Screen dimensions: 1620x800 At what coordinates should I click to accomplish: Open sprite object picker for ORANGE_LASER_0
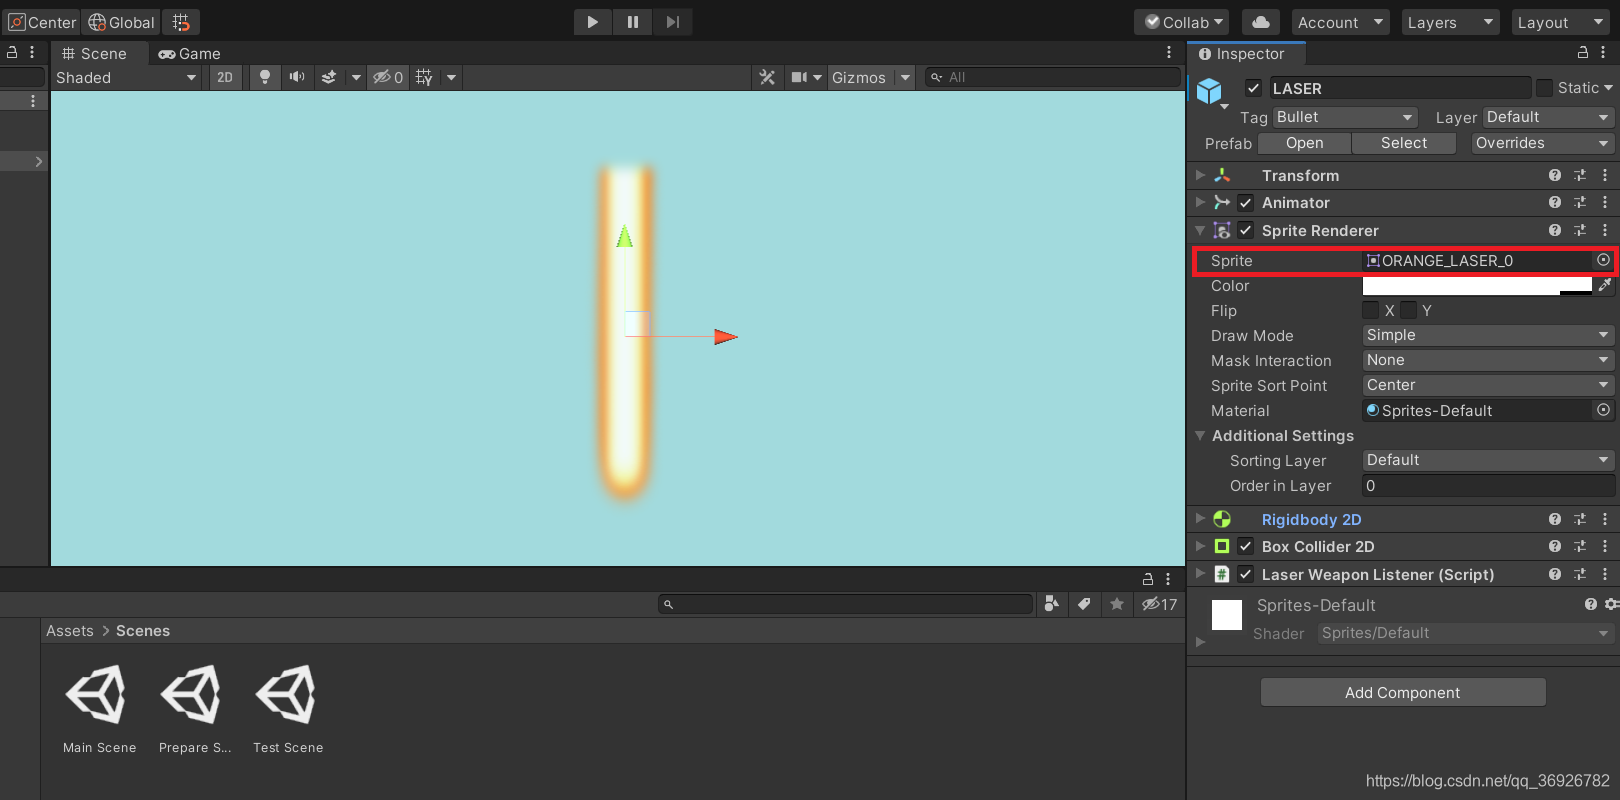click(1603, 260)
